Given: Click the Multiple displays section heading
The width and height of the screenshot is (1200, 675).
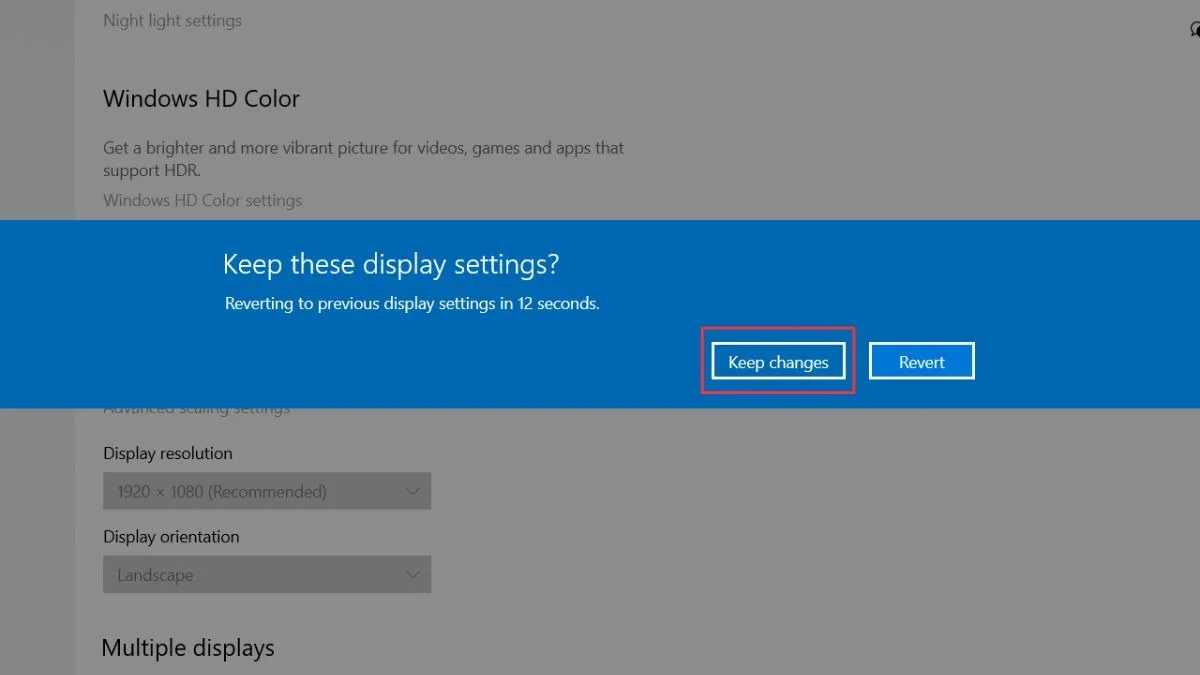Looking at the screenshot, I should pos(188,648).
